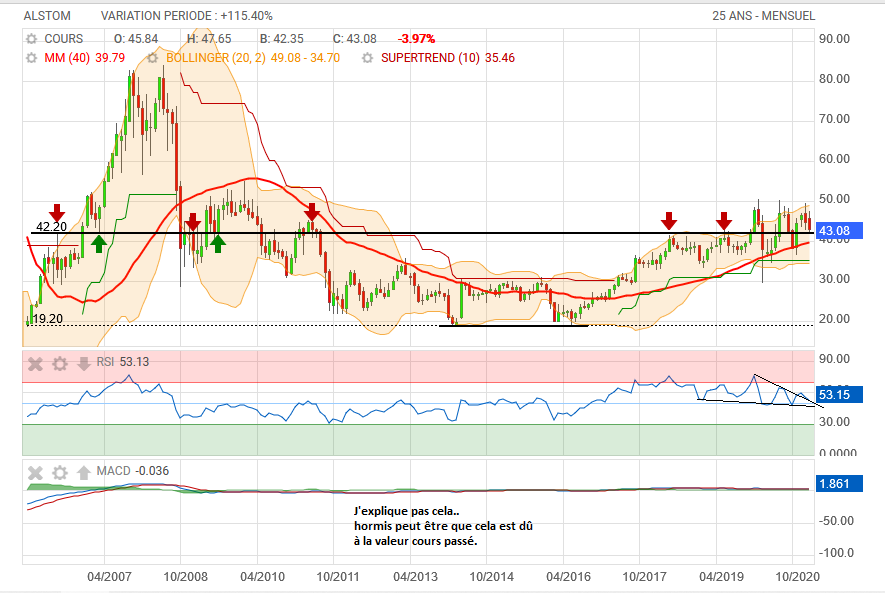Open settings gear for BOLLINGER indicator
885x593 pixels.
(x=152, y=58)
